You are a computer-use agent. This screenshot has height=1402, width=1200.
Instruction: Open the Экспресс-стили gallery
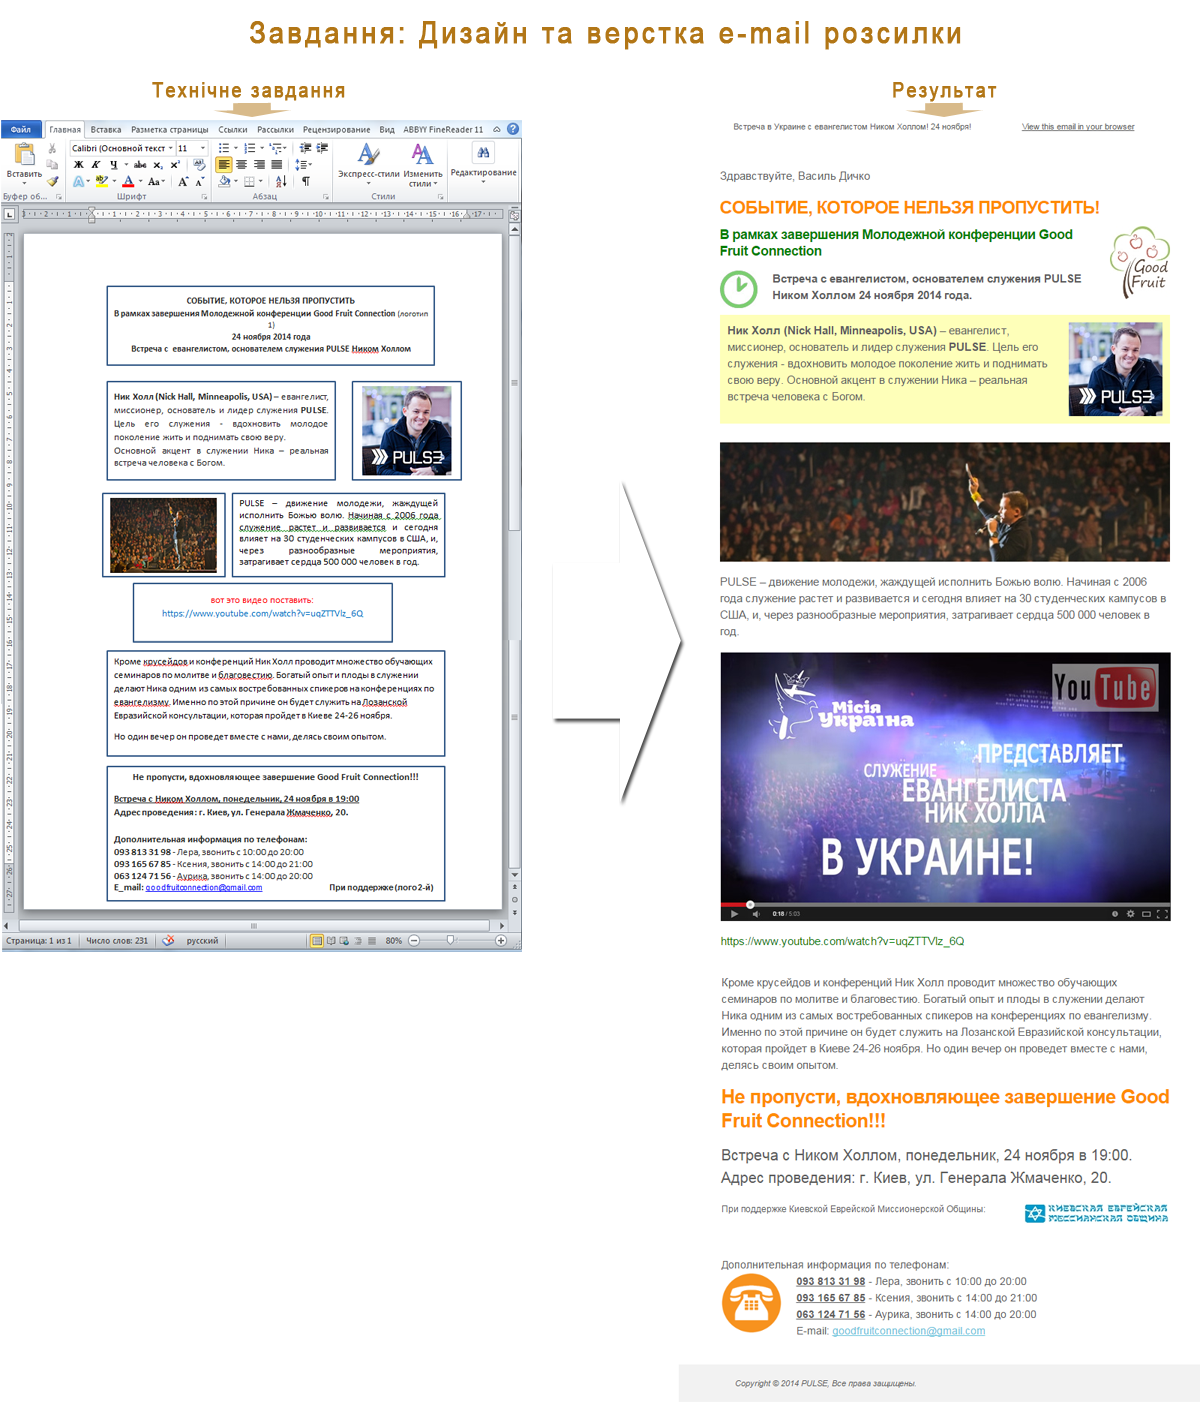click(368, 164)
